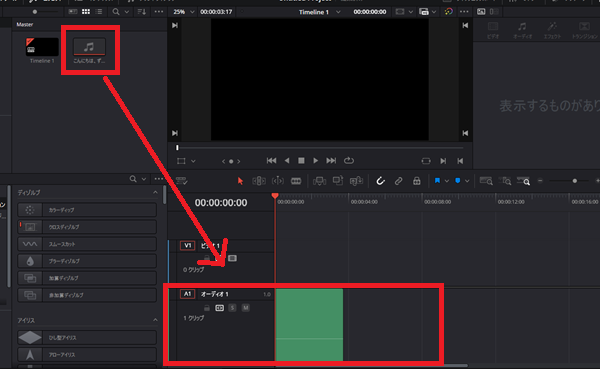
Task: Click Insert clip button
Action: (319, 181)
